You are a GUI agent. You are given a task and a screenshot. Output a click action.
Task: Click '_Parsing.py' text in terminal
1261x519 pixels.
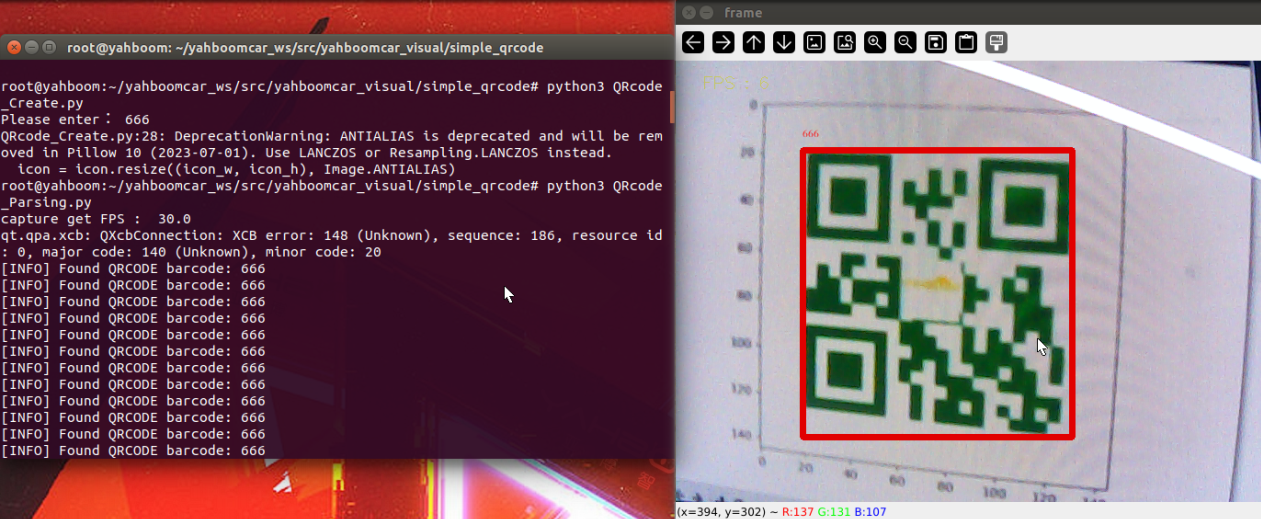[x=46, y=202]
